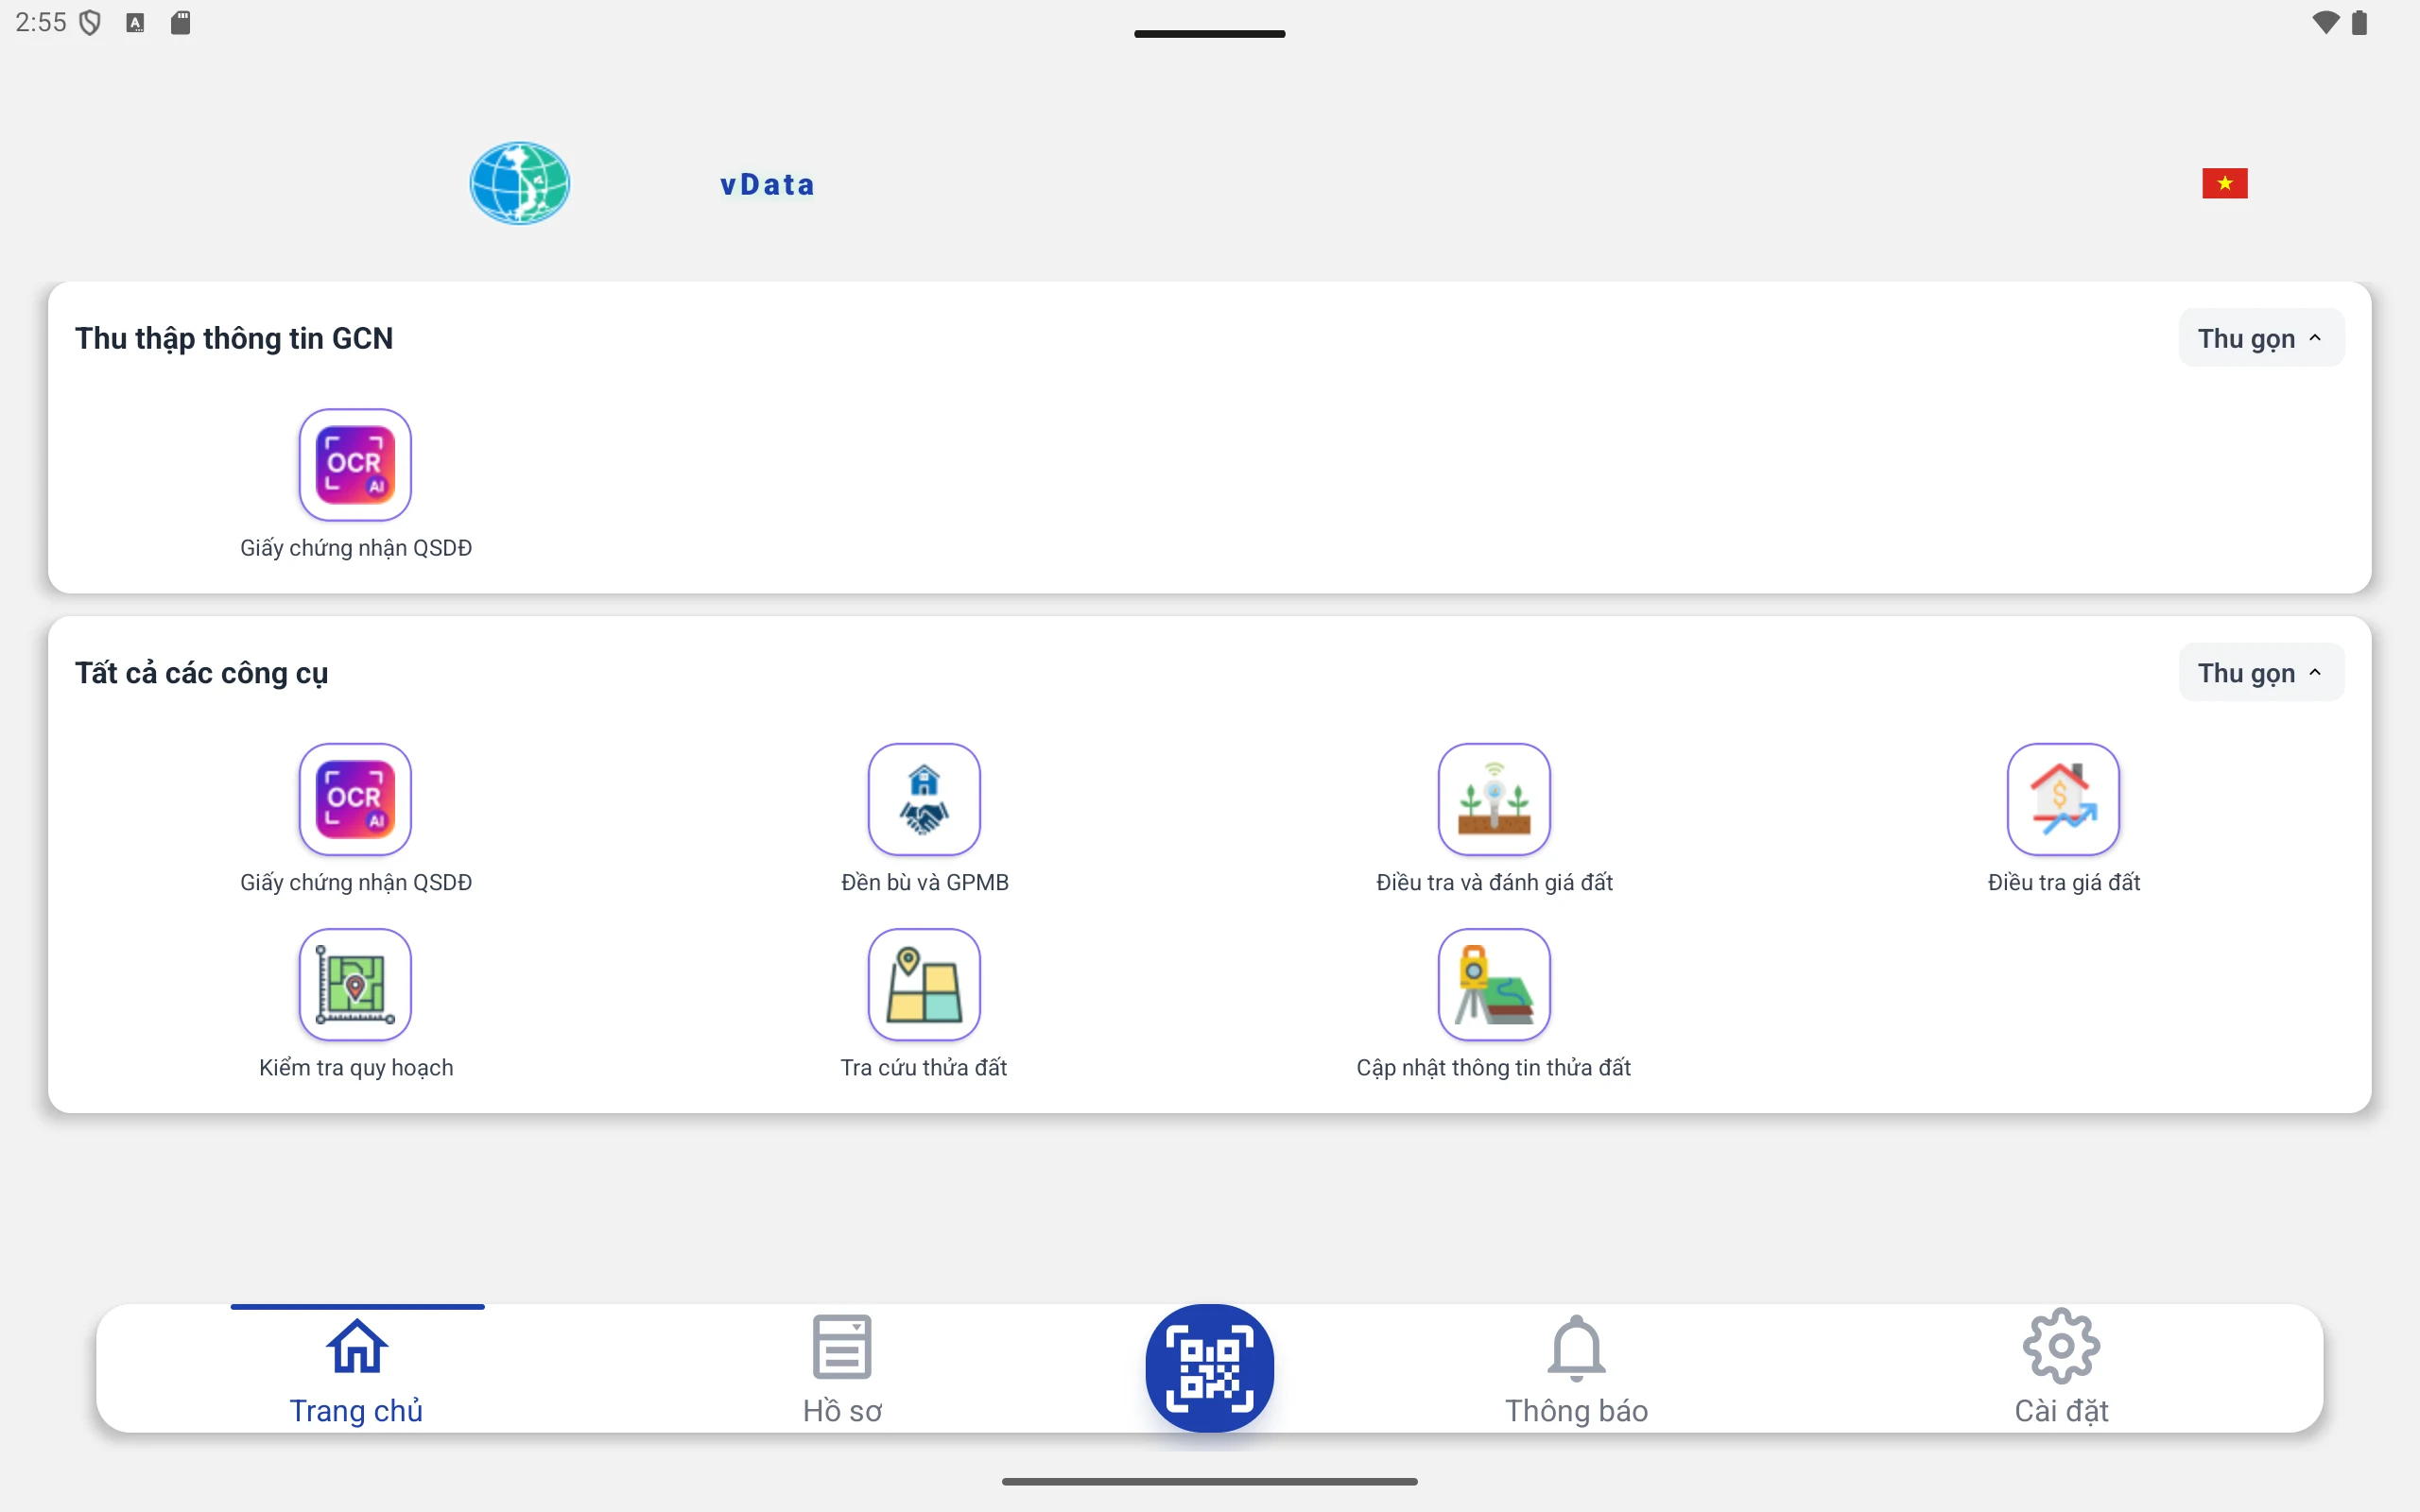This screenshot has height=1512, width=2420.
Task: Tap the QR code scanner button
Action: pos(1209,1367)
